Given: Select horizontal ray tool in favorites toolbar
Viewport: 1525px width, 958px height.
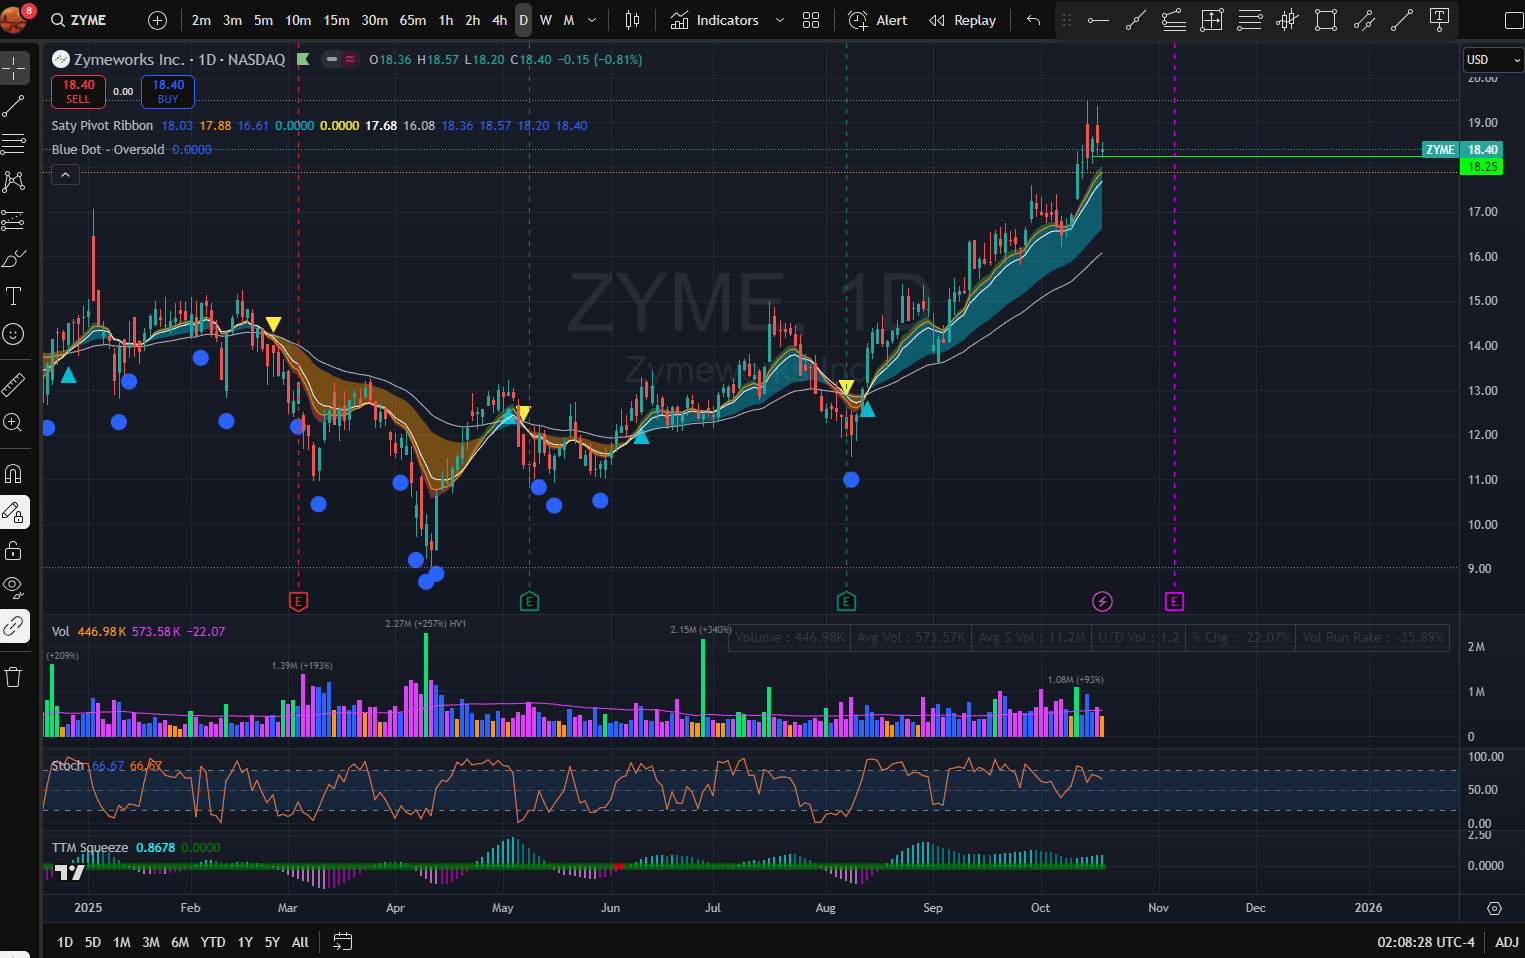Looking at the screenshot, I should click(x=1098, y=20).
